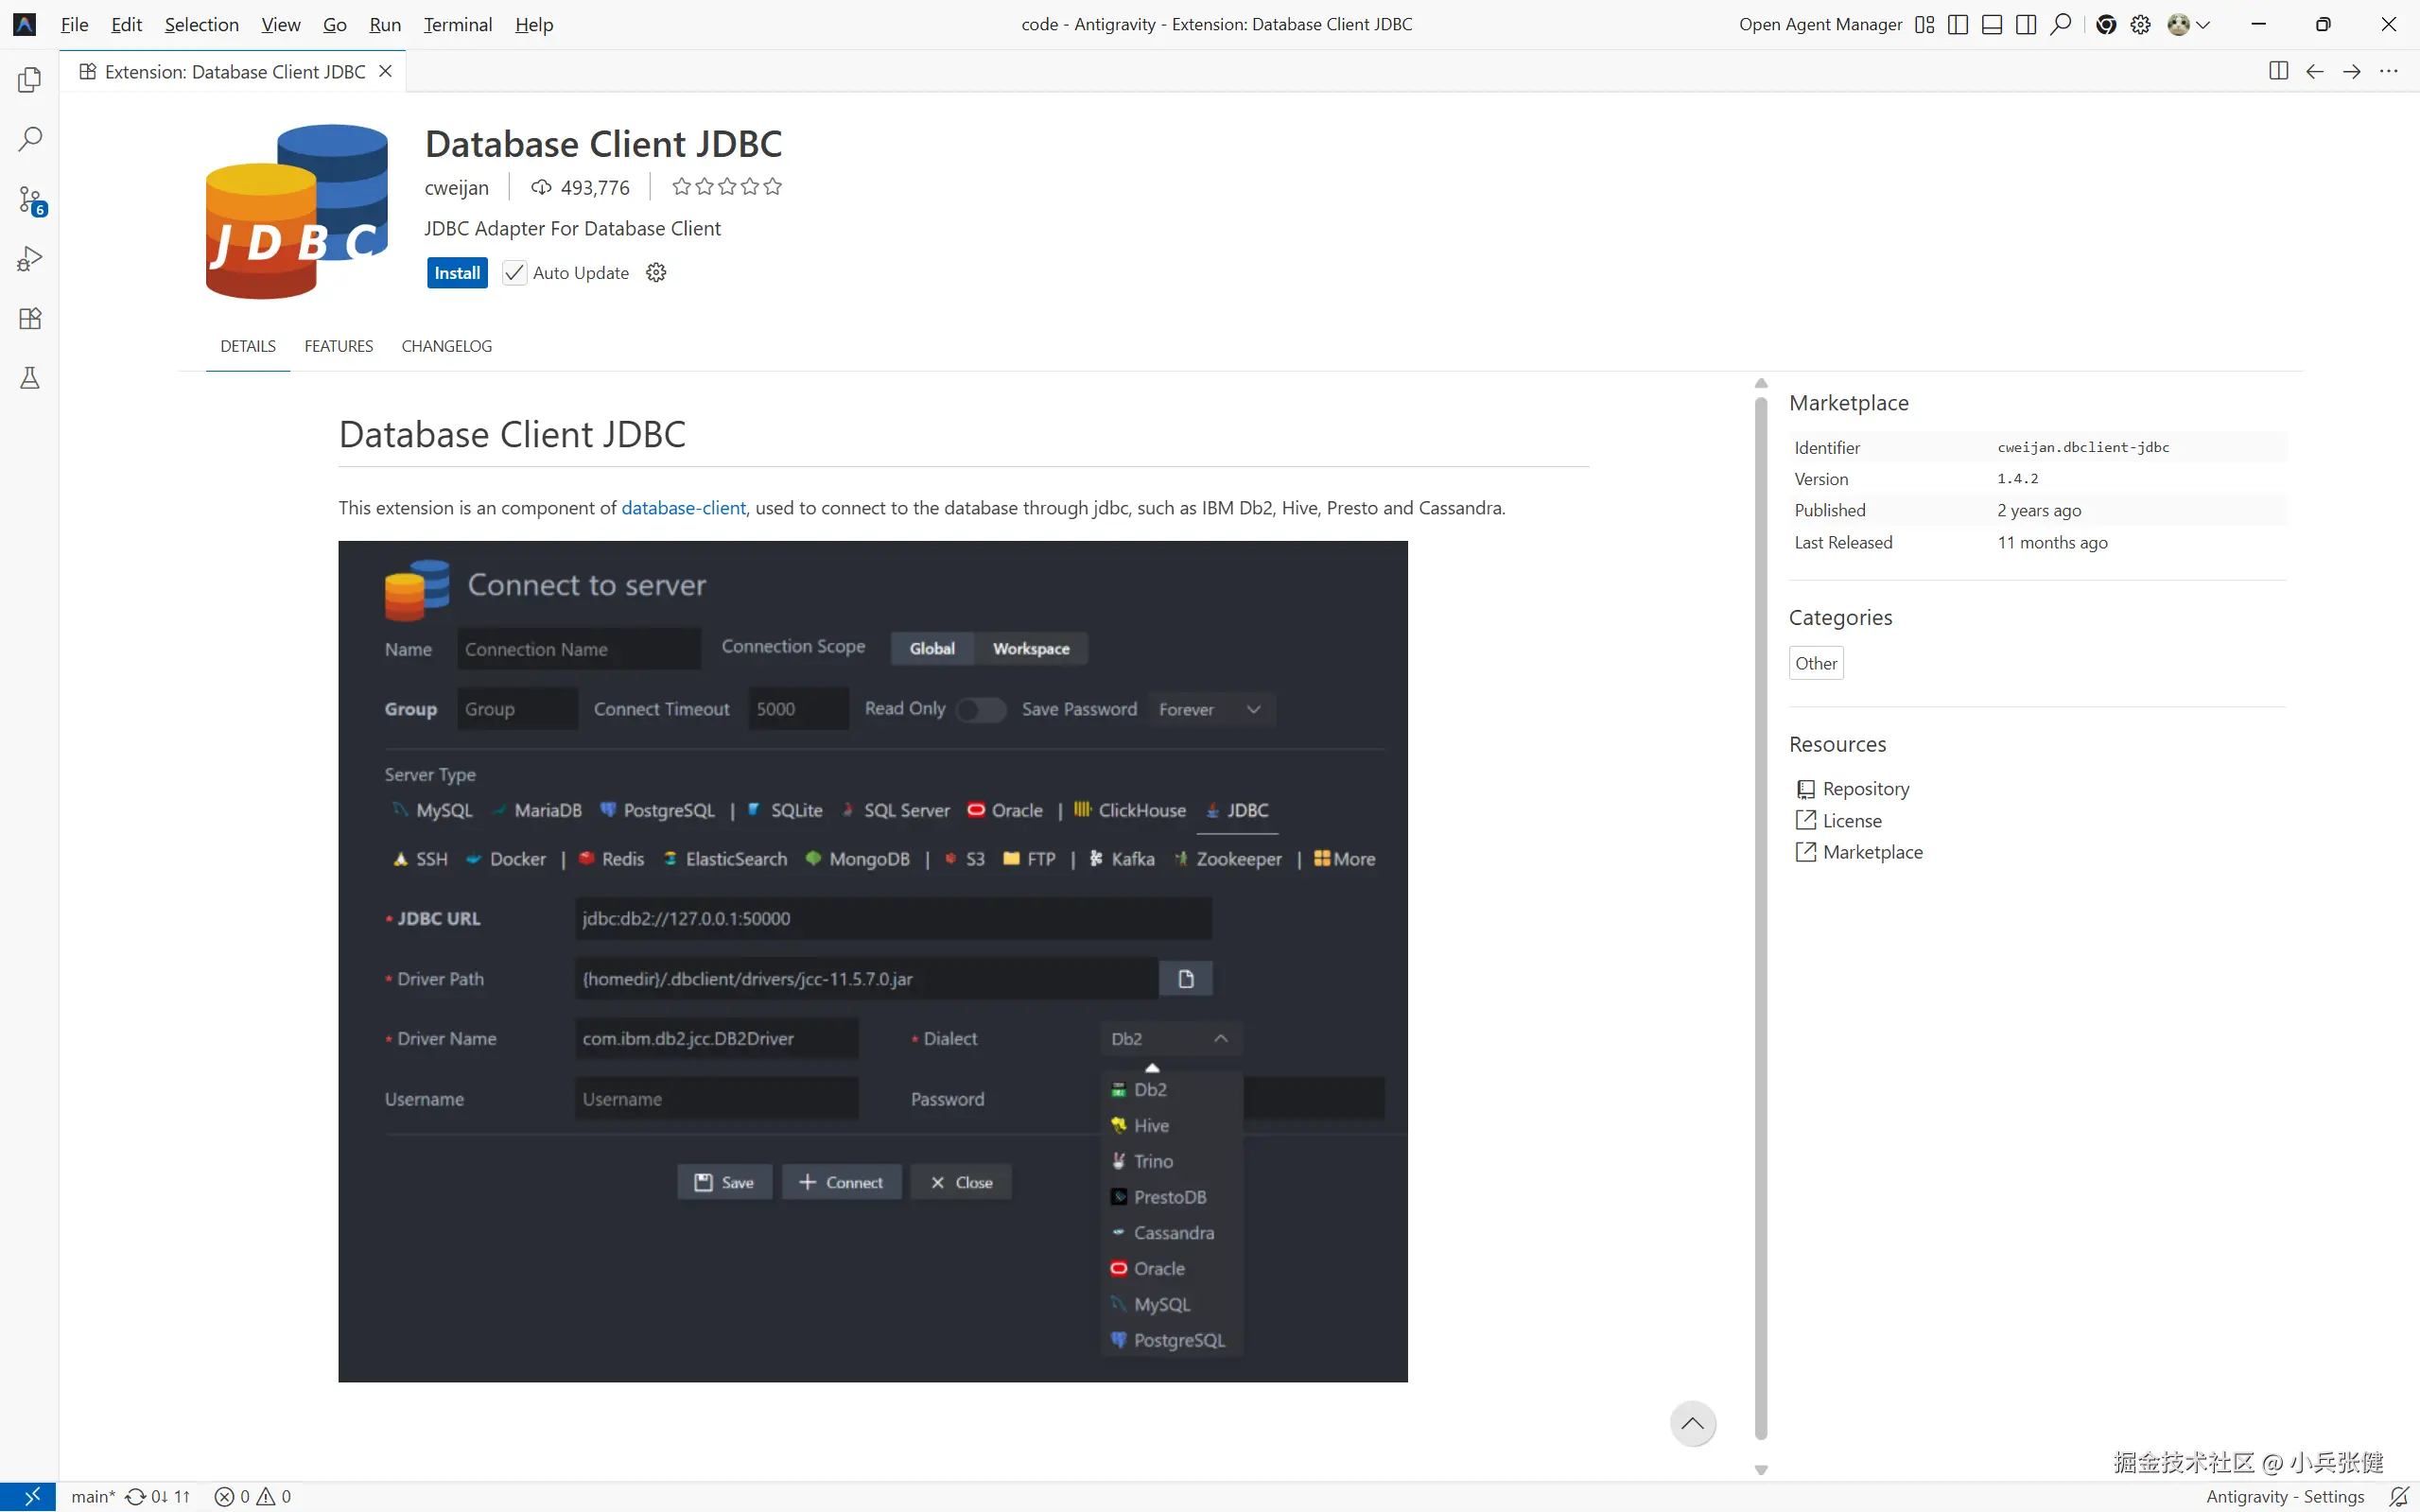Install the Database Client JDBC extension

(x=457, y=273)
